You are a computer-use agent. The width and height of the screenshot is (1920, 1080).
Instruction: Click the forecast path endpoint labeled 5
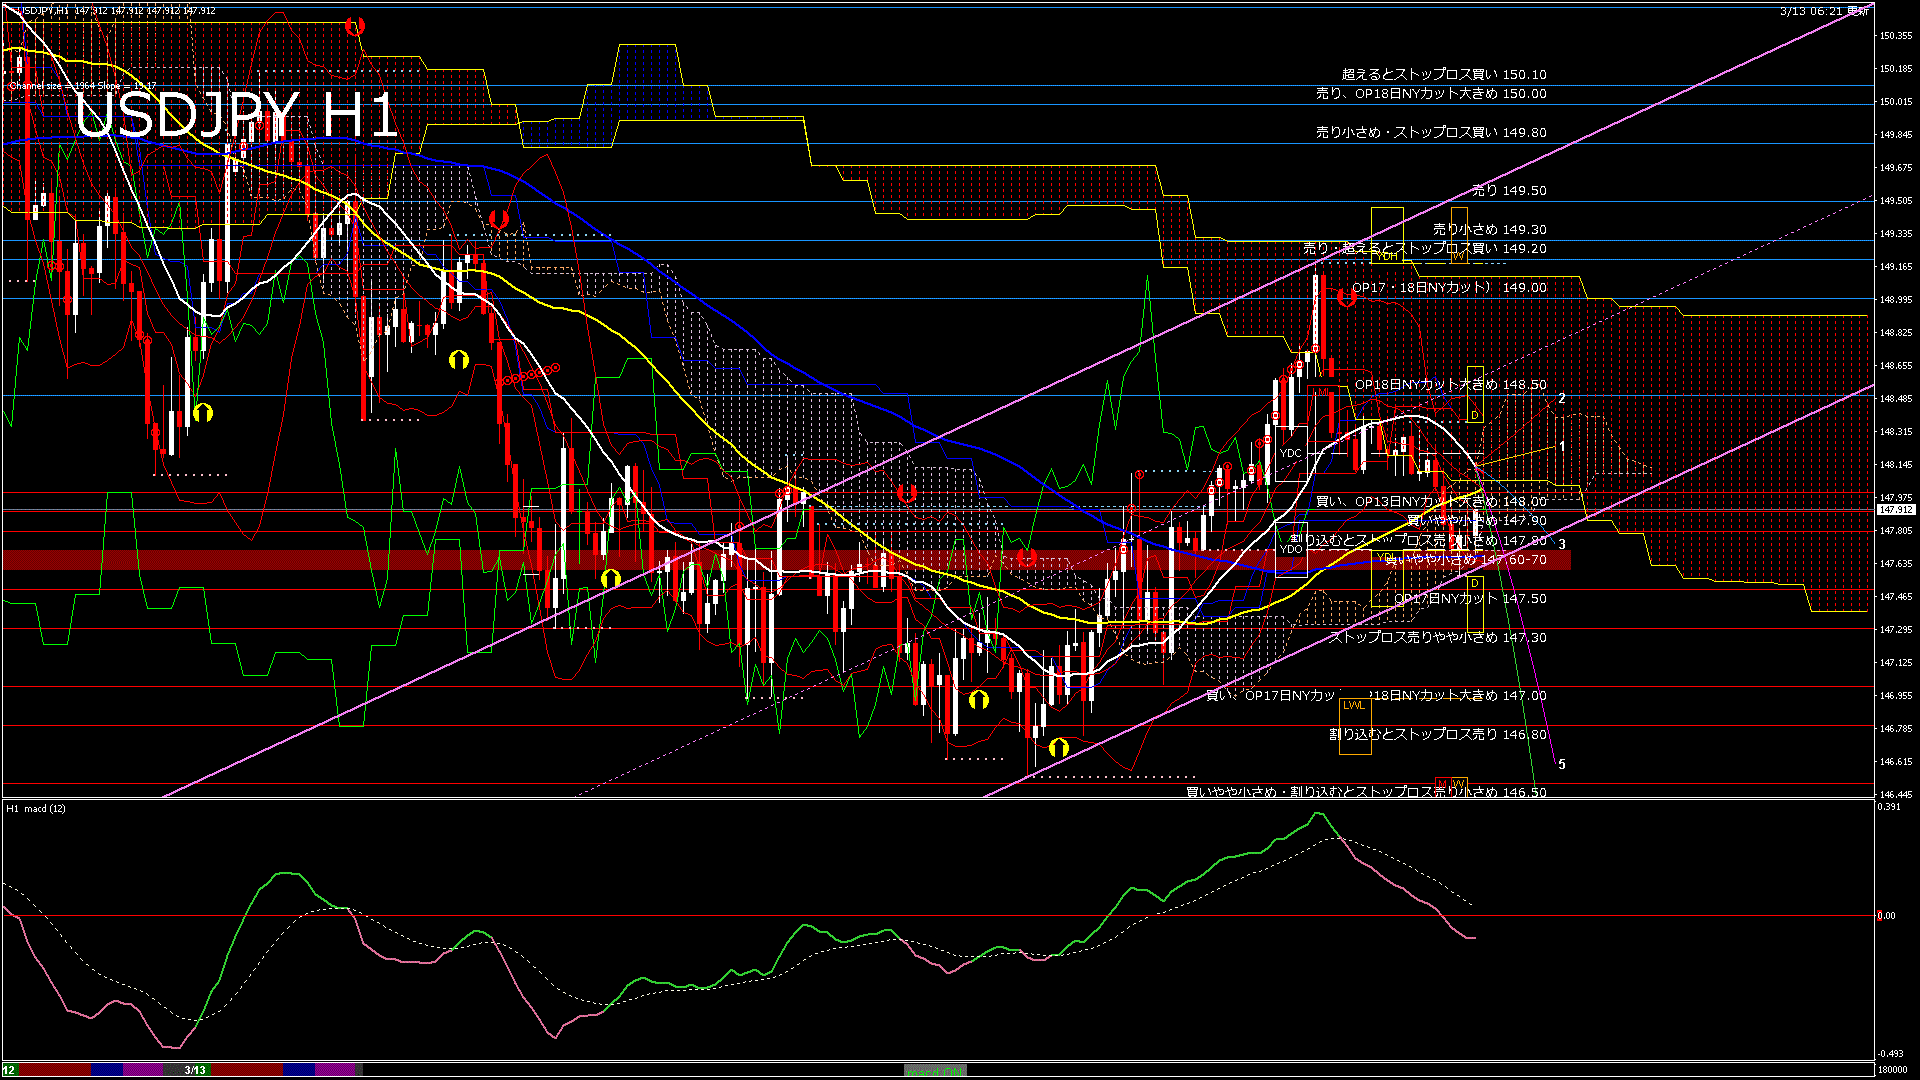coord(1561,764)
